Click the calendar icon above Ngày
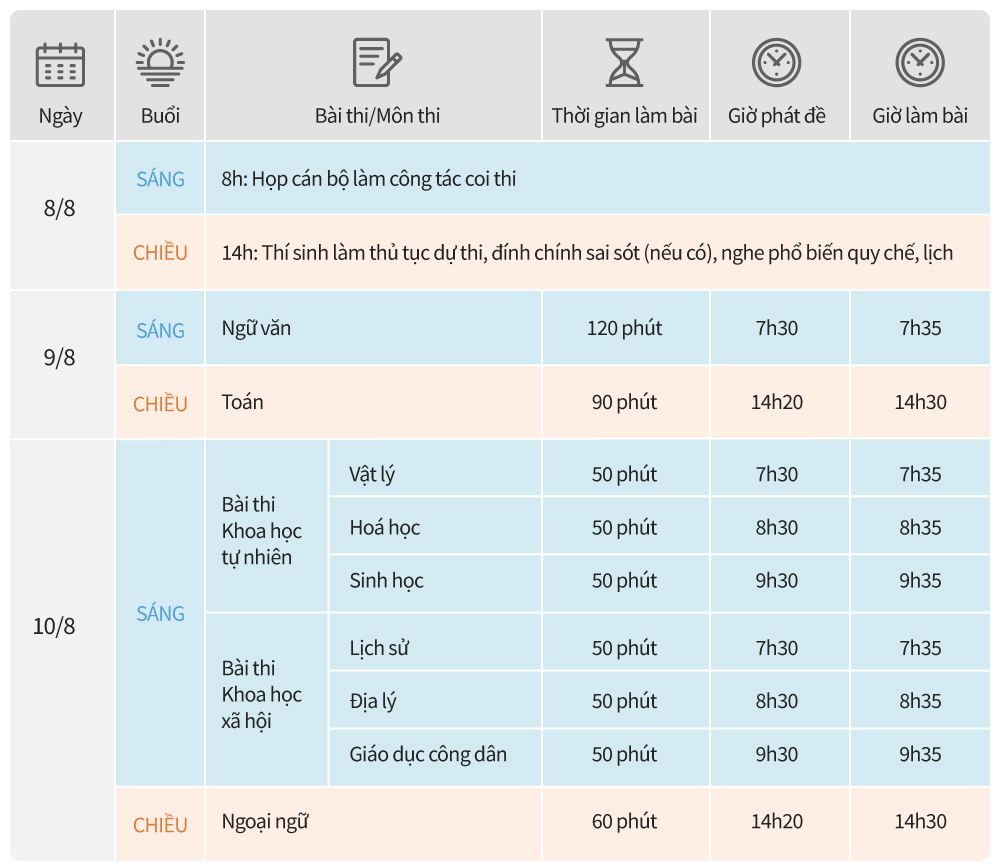 (60, 65)
